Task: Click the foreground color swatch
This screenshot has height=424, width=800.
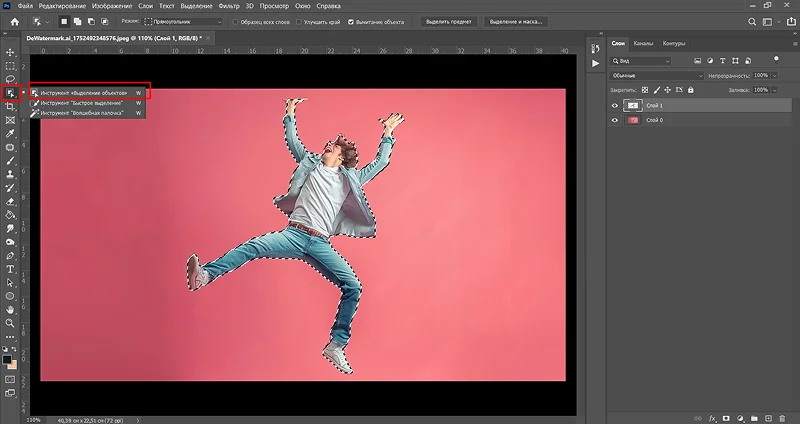Action: pyautogui.click(x=7, y=360)
